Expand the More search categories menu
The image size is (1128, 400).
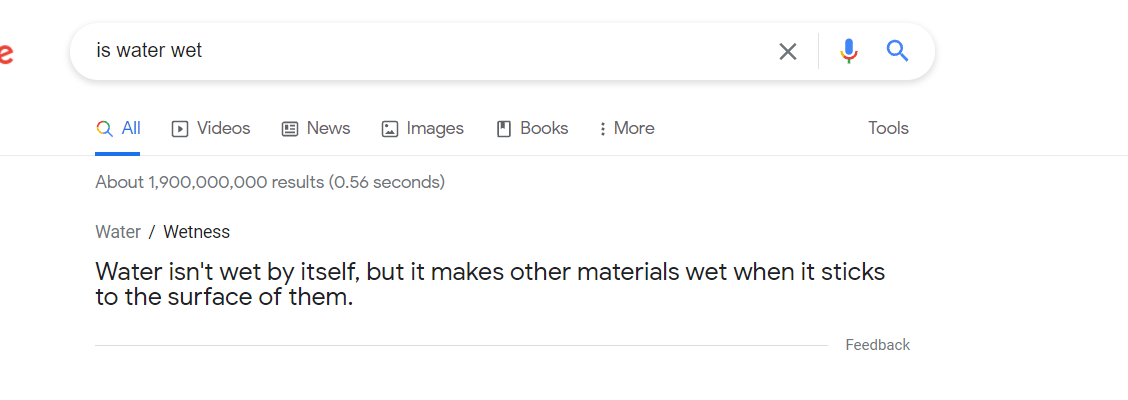(627, 129)
